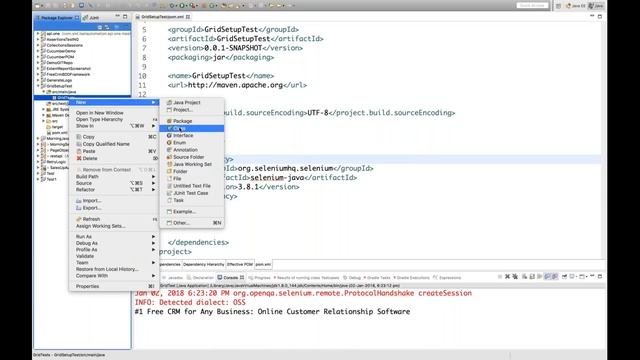Choose Java Project from New submenu

[191, 102]
